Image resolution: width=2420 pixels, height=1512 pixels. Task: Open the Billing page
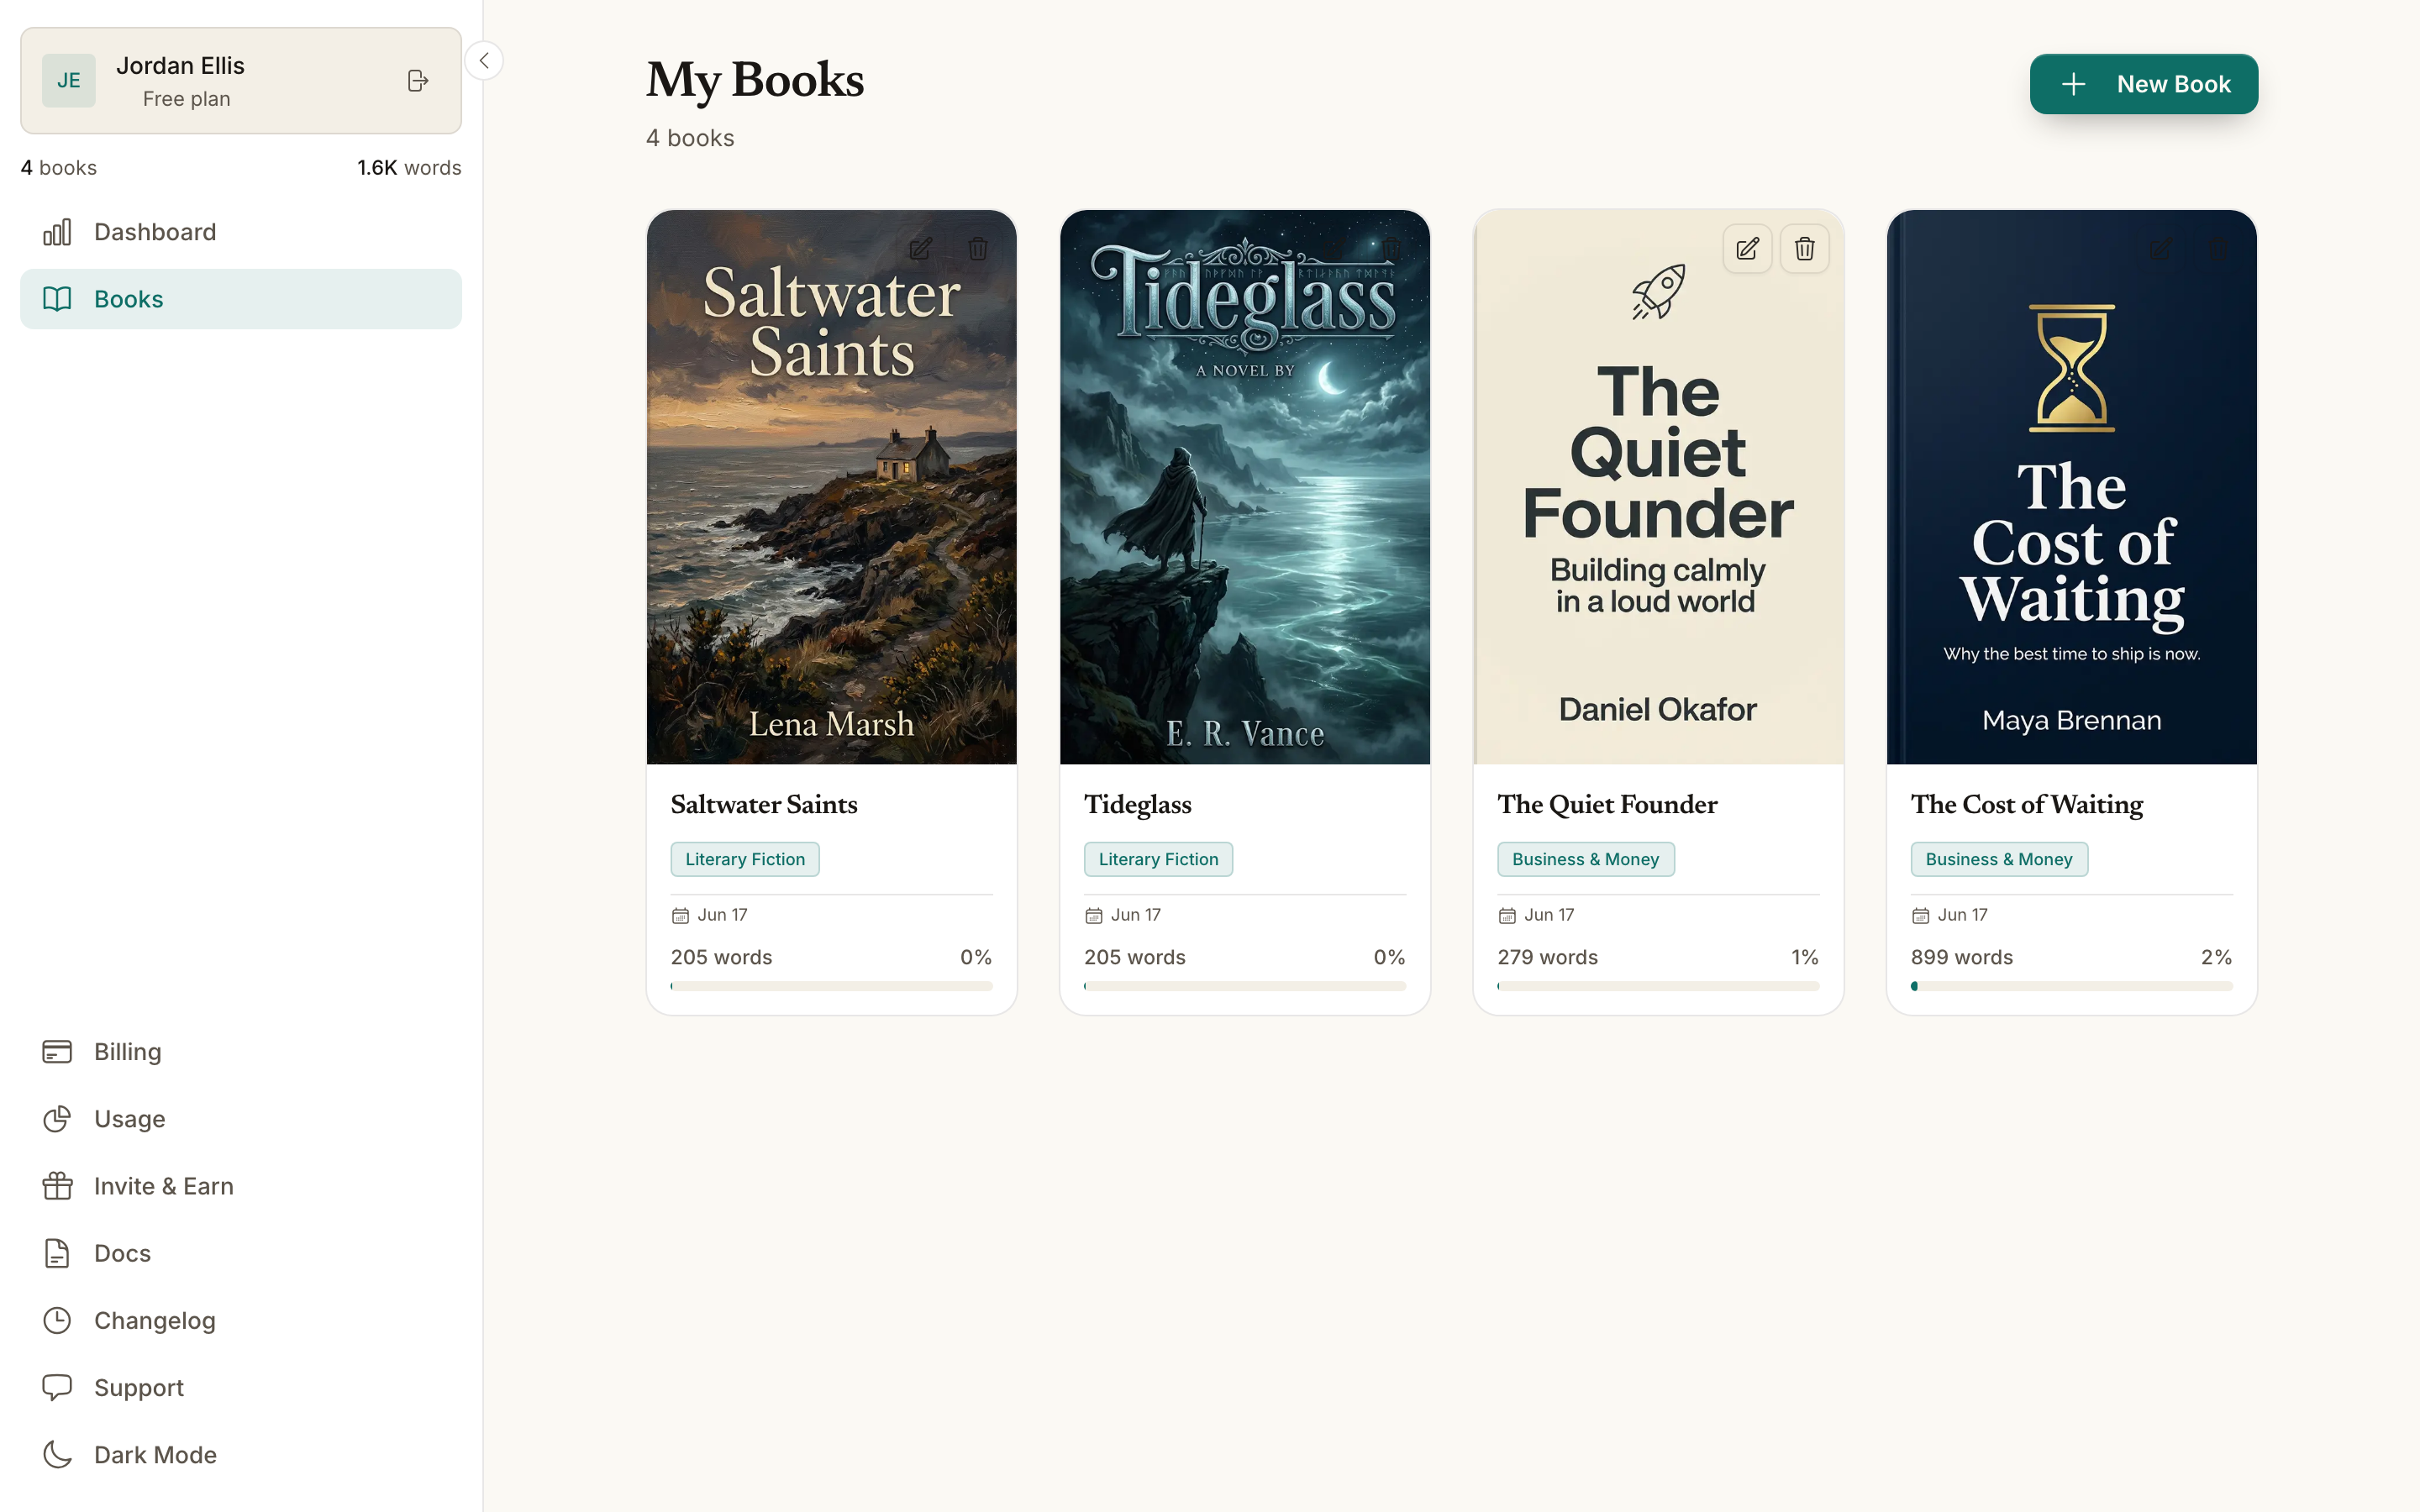coord(241,1052)
